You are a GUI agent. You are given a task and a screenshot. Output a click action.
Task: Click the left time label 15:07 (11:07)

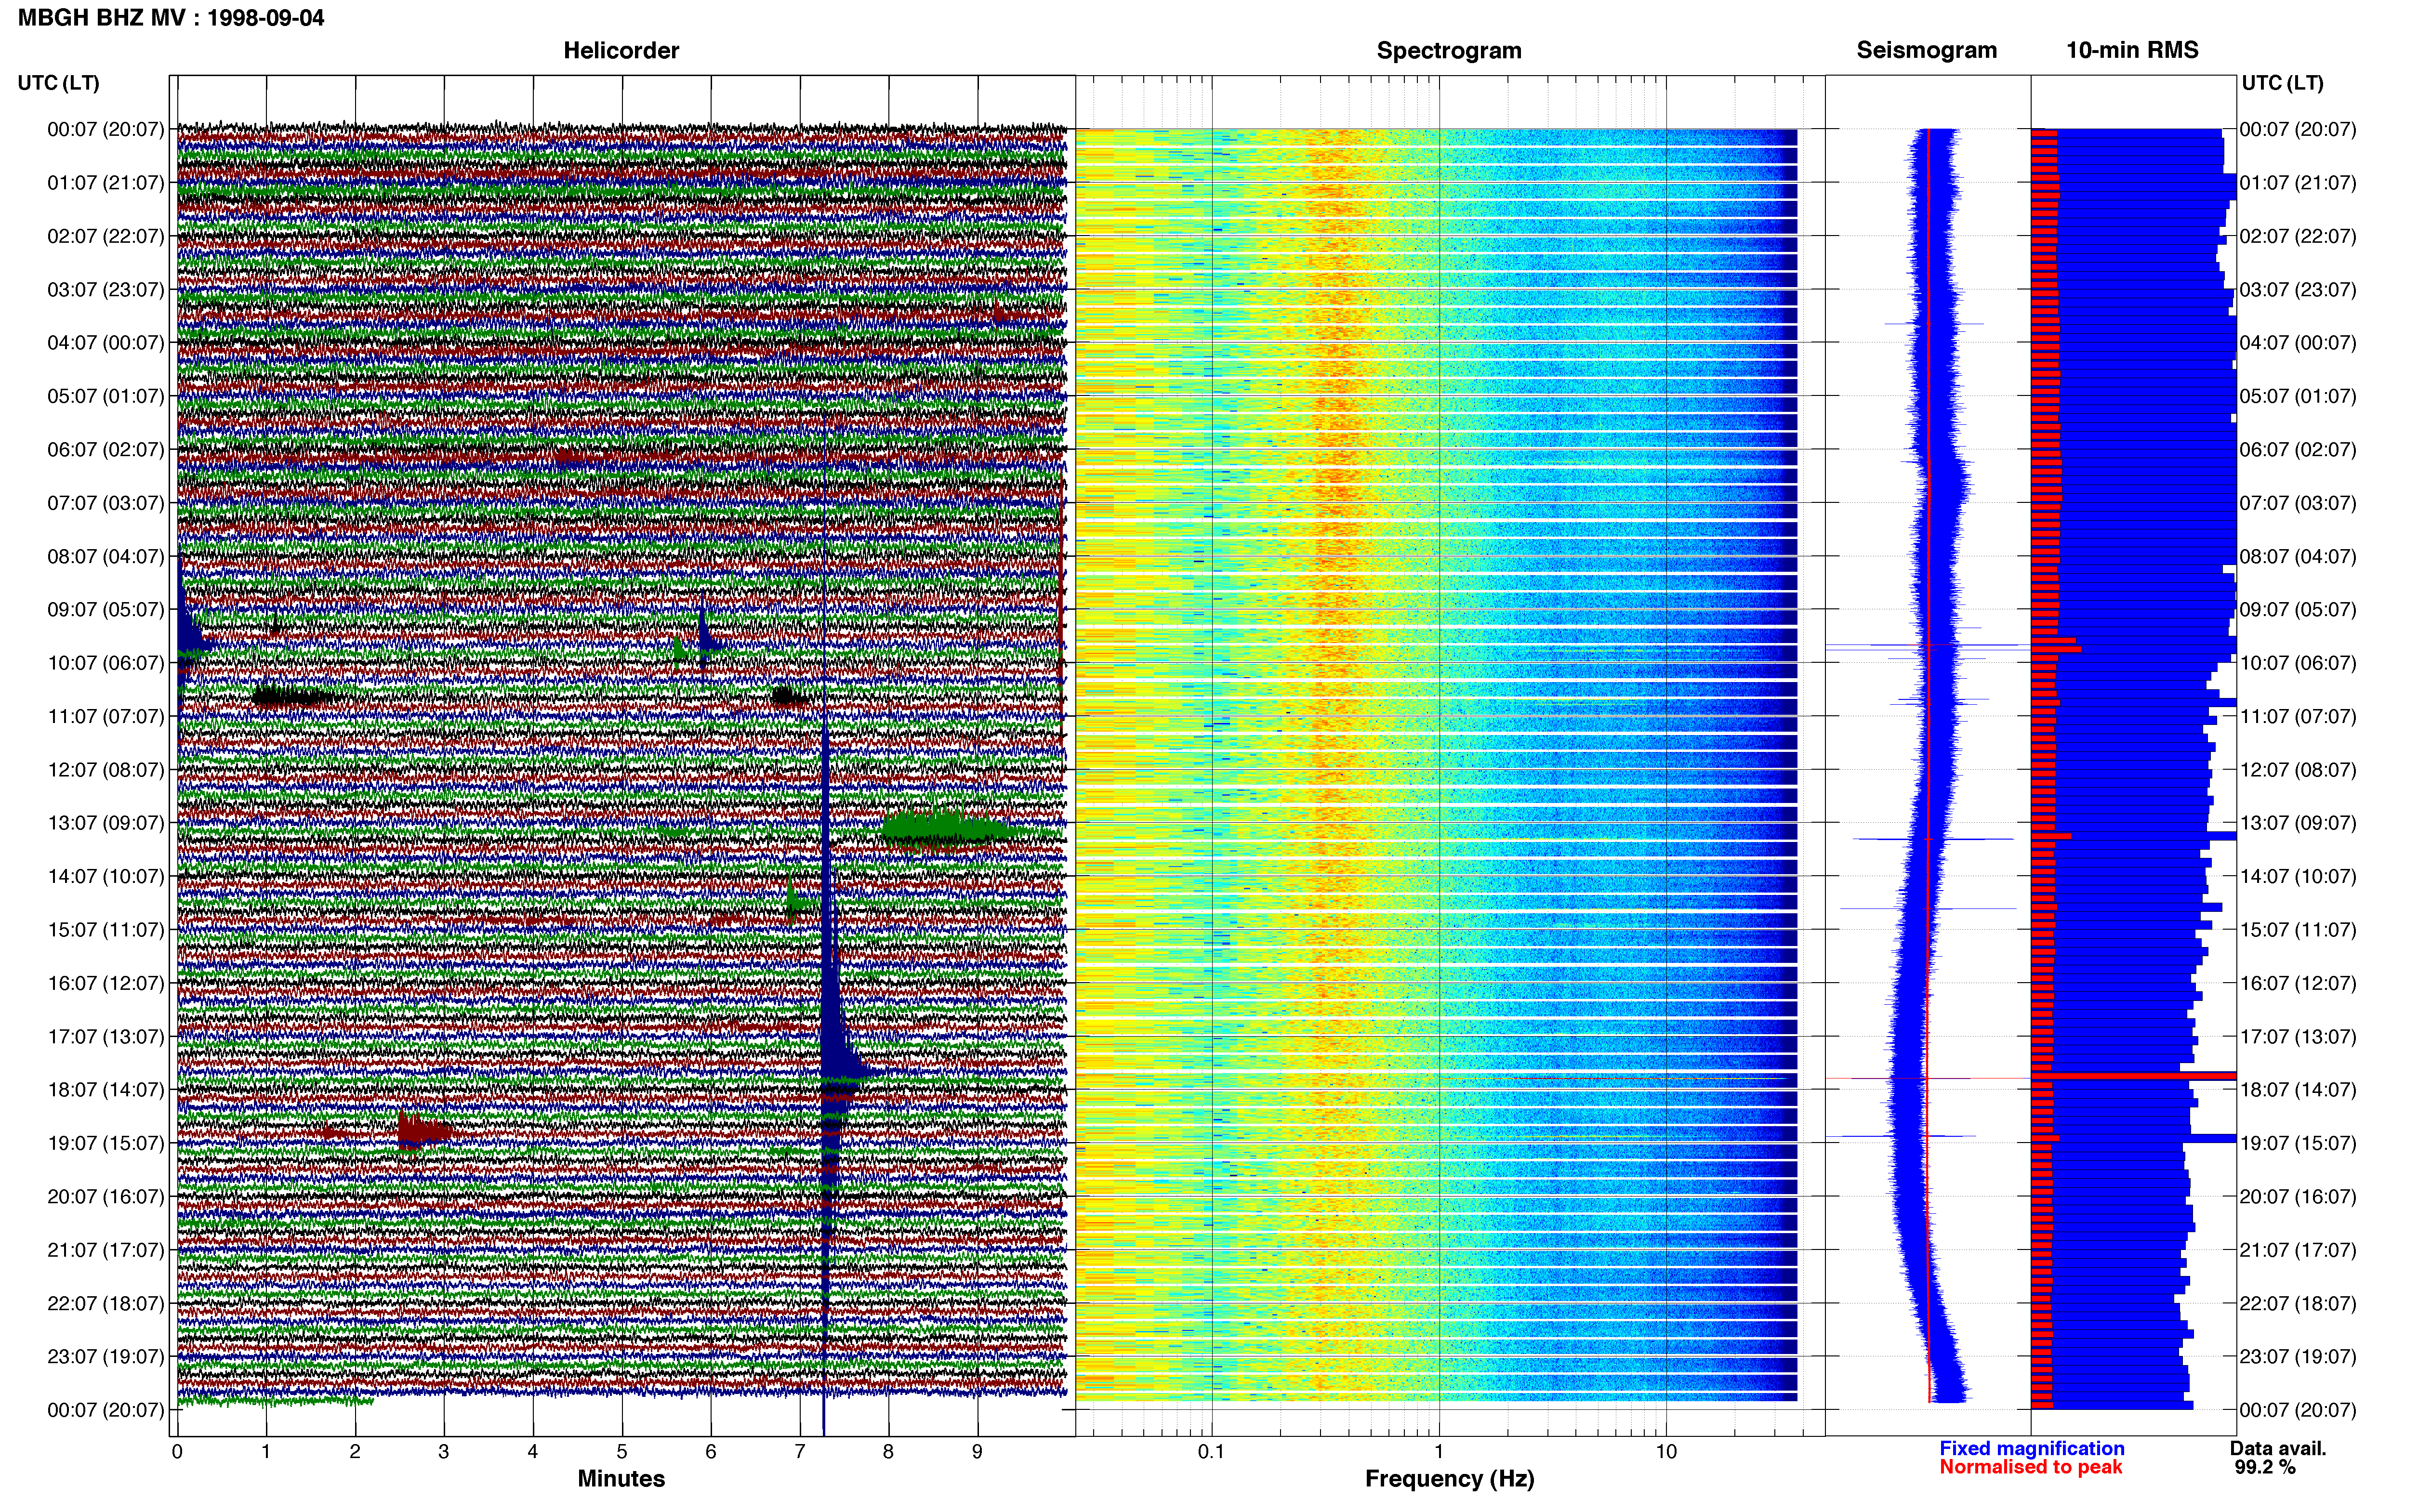pyautogui.click(x=106, y=930)
